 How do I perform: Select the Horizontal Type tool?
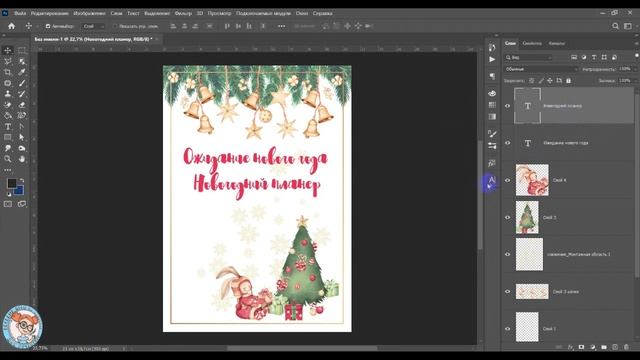point(8,127)
